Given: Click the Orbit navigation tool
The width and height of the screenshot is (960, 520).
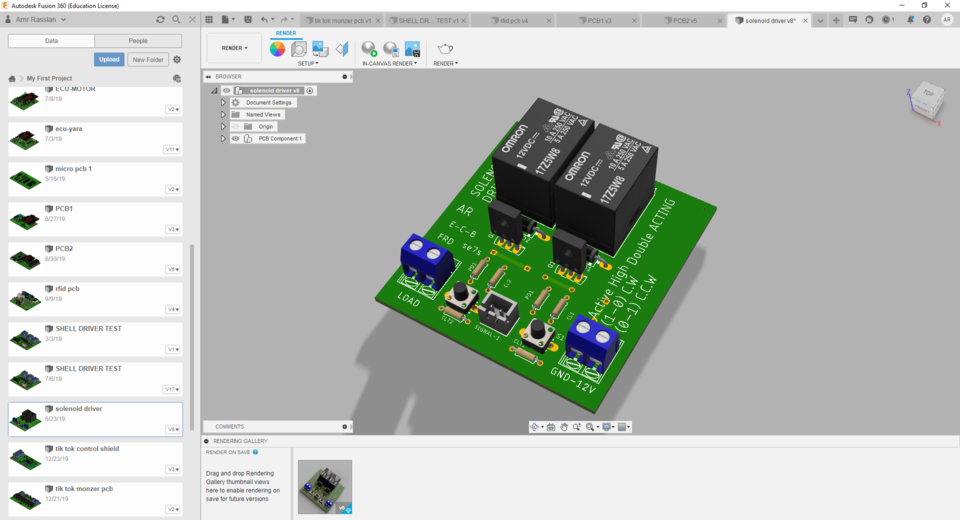Looking at the screenshot, I should coord(535,427).
